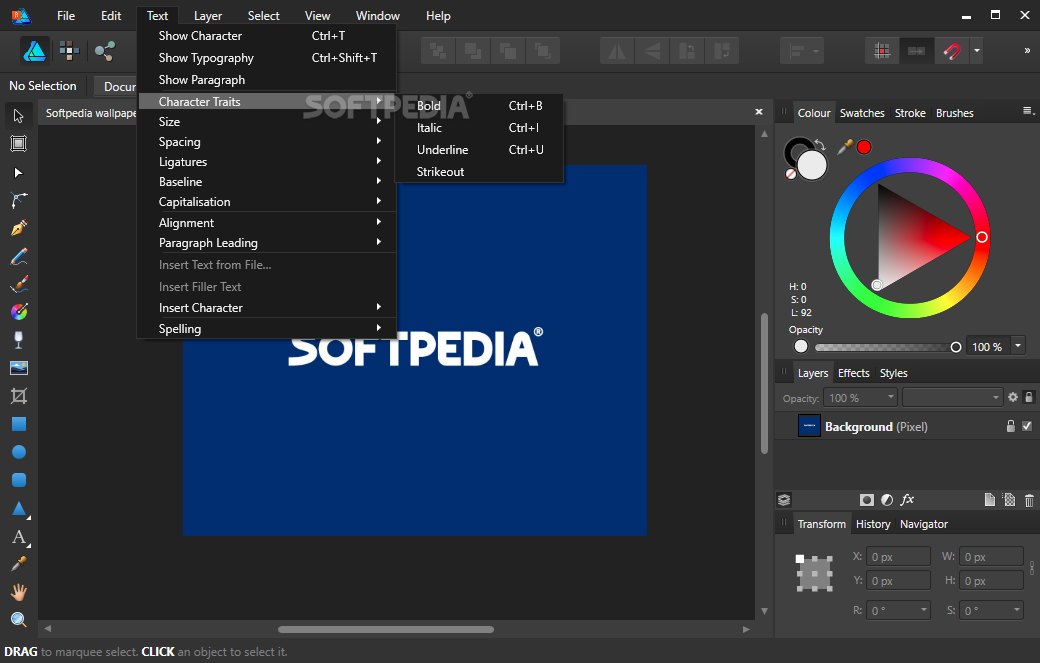Toggle snapping magnet button
Screen dimensions: 1040x663
pyautogui.click(x=952, y=51)
